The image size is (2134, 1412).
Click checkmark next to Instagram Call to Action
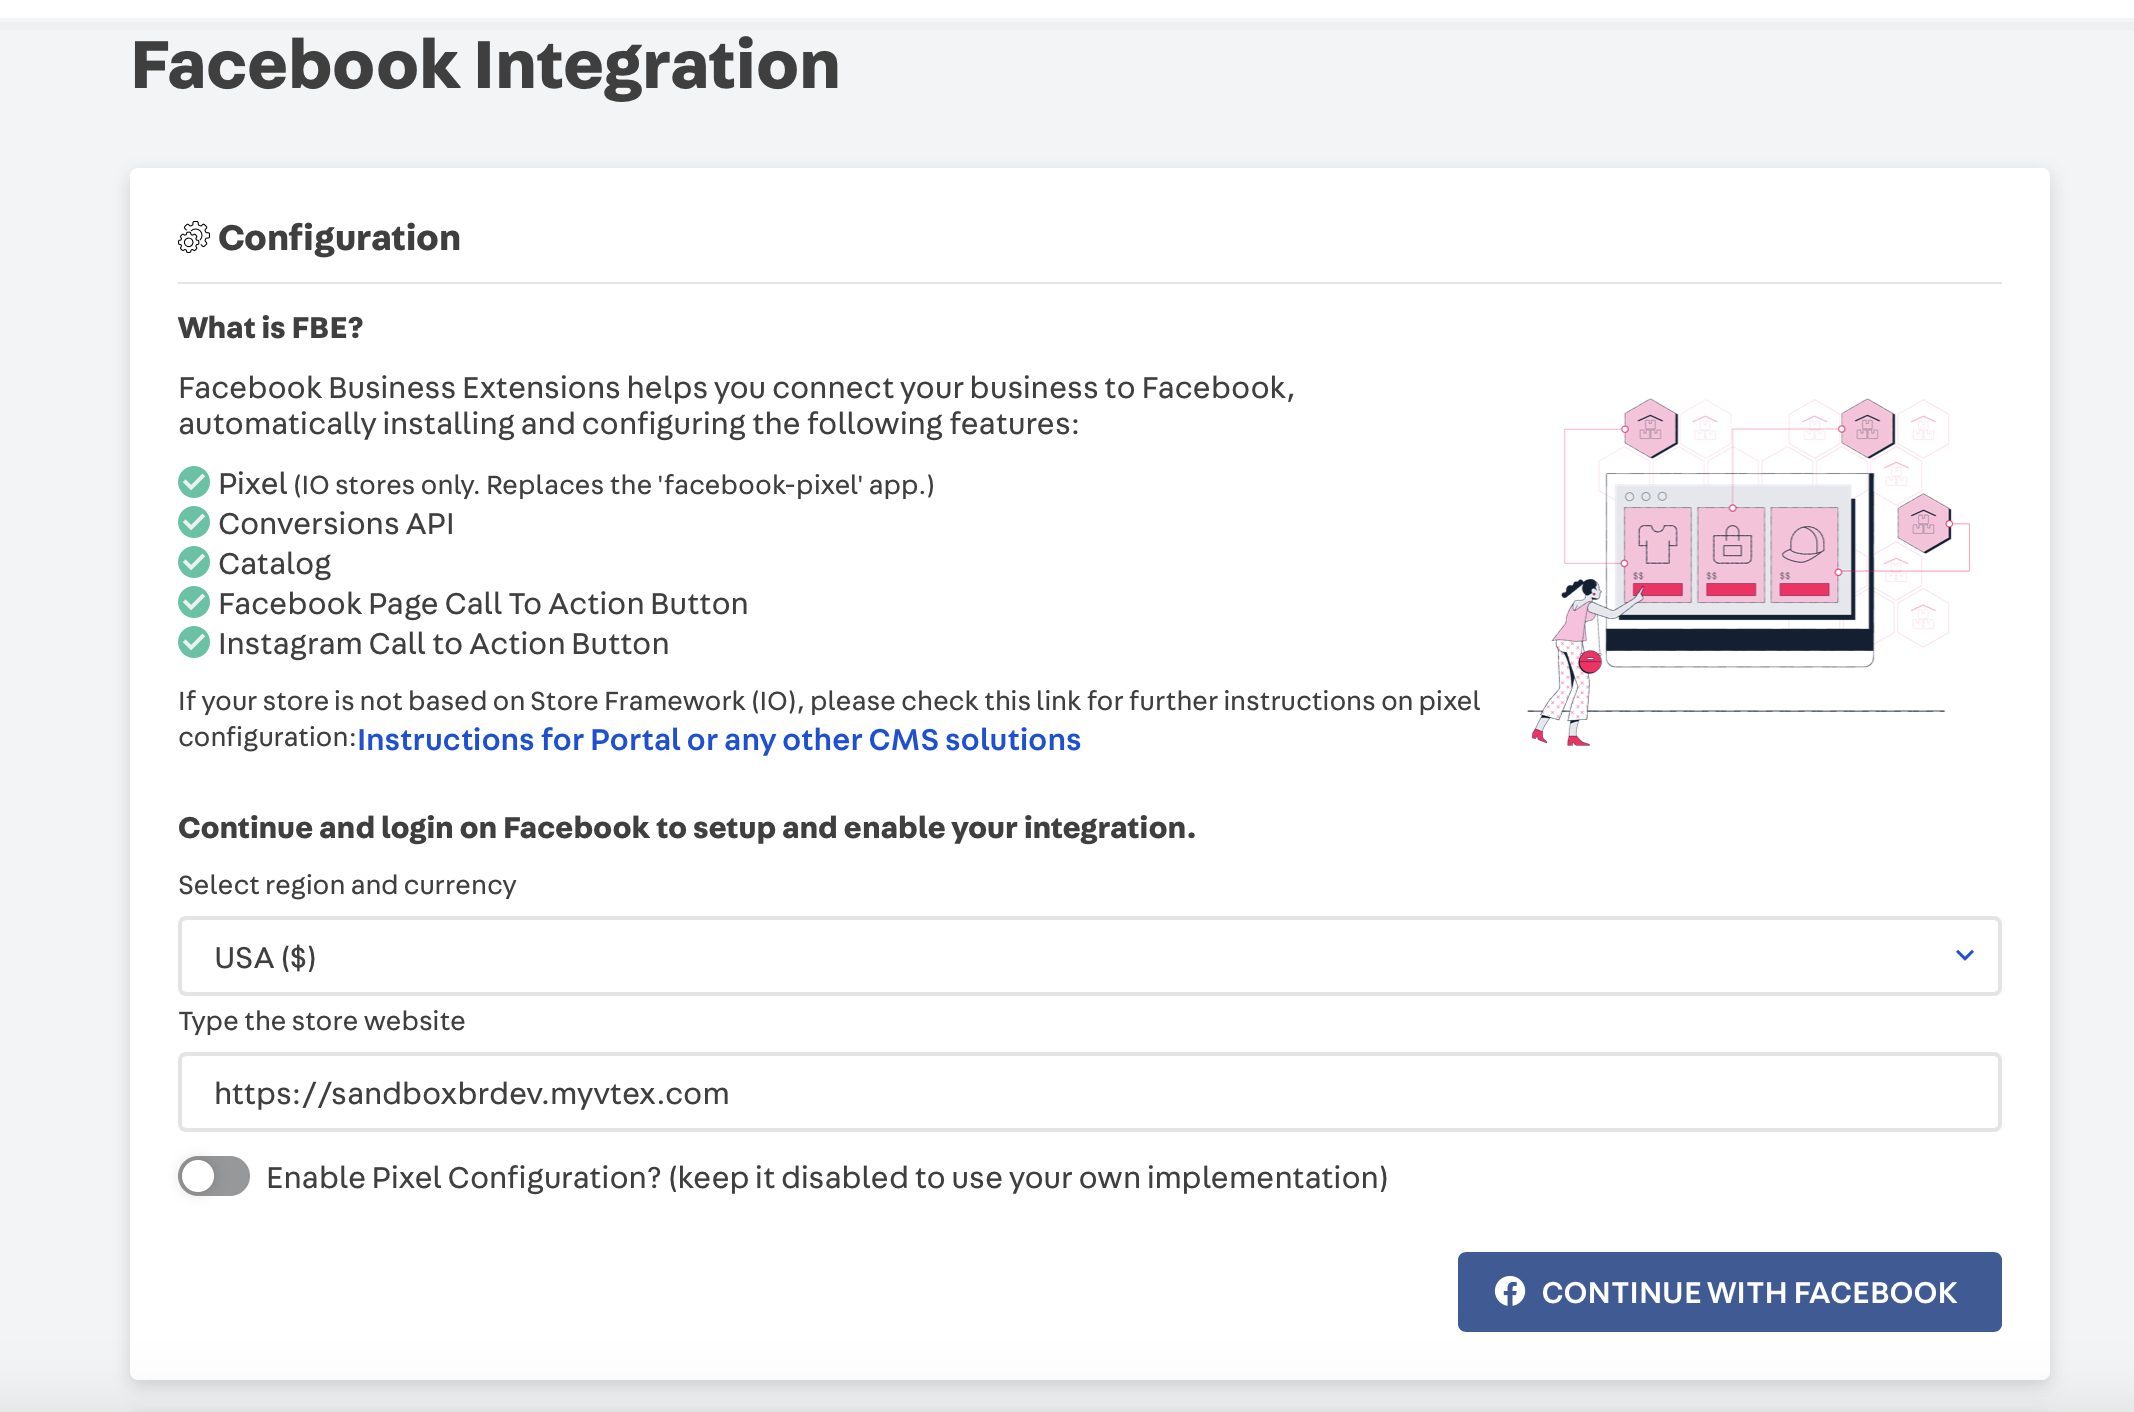tap(194, 643)
